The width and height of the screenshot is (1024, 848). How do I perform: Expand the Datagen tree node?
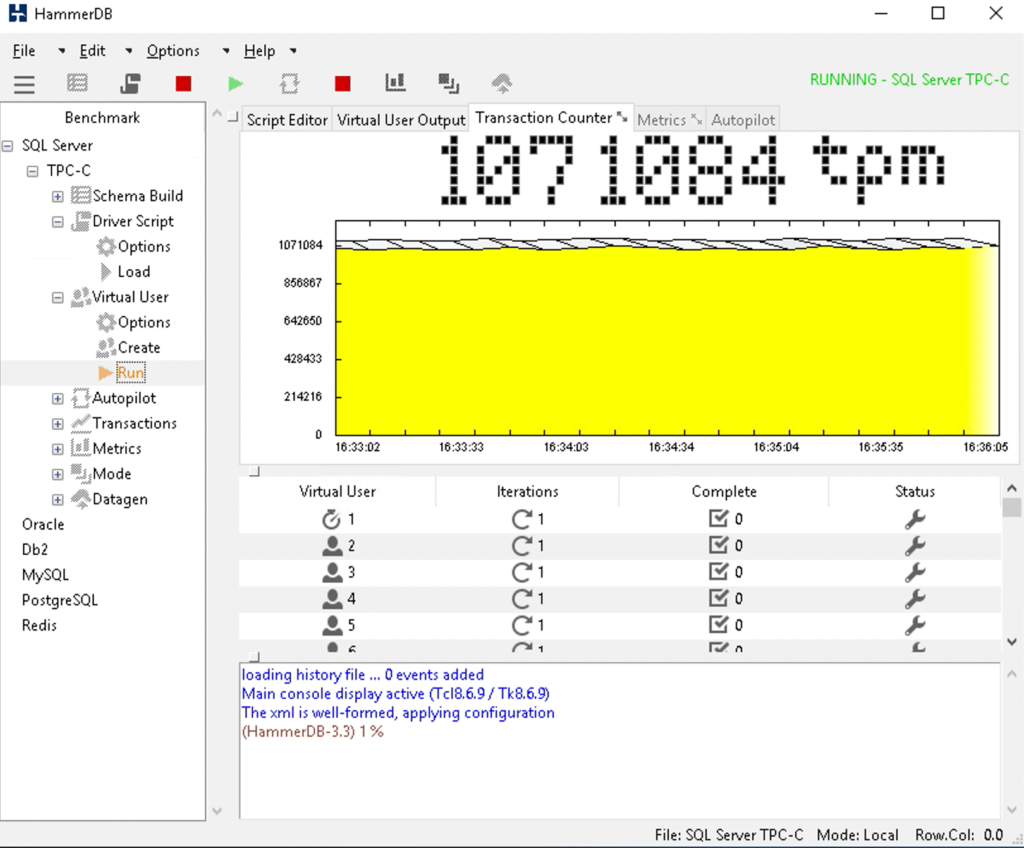(x=57, y=500)
